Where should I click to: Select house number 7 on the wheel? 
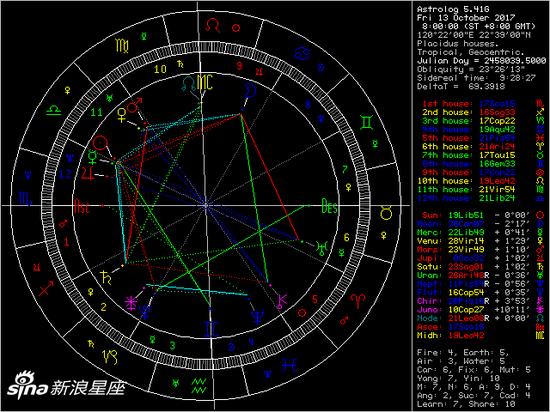(345, 169)
